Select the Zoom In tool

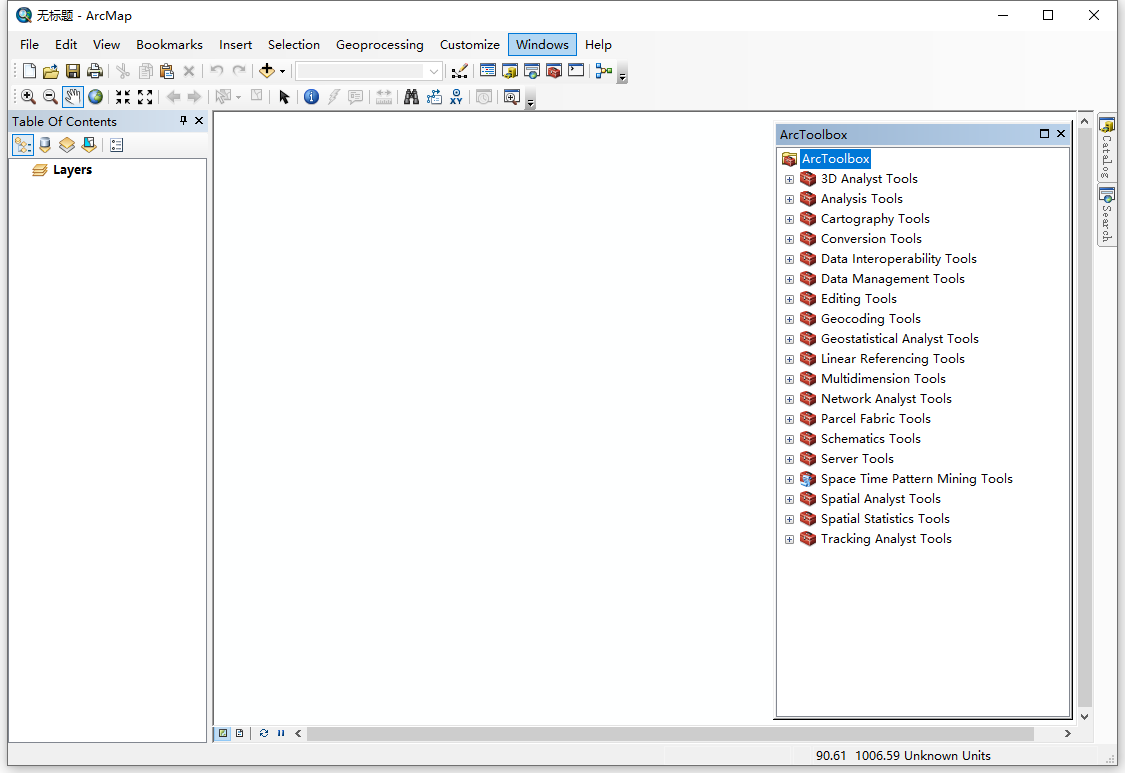[28, 97]
